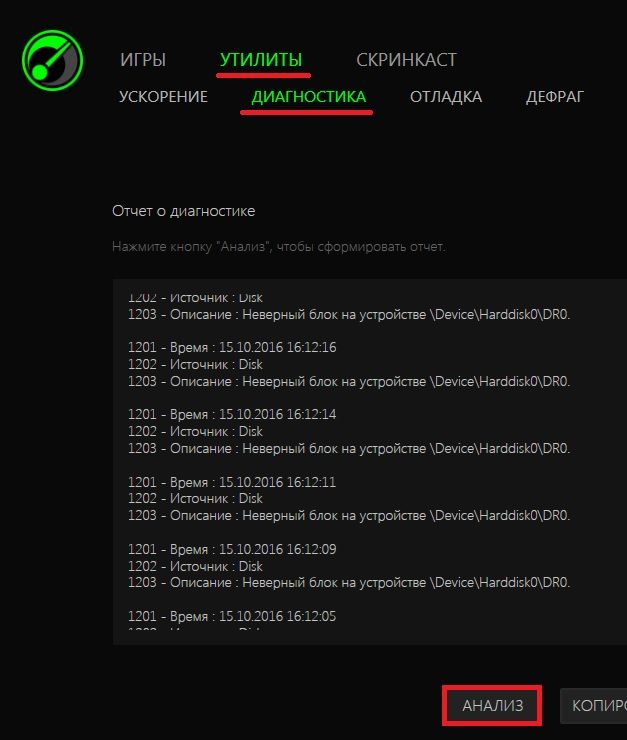Click the Отчет о диагностике heading
Viewport: 627px width, 740px height.
point(184,211)
